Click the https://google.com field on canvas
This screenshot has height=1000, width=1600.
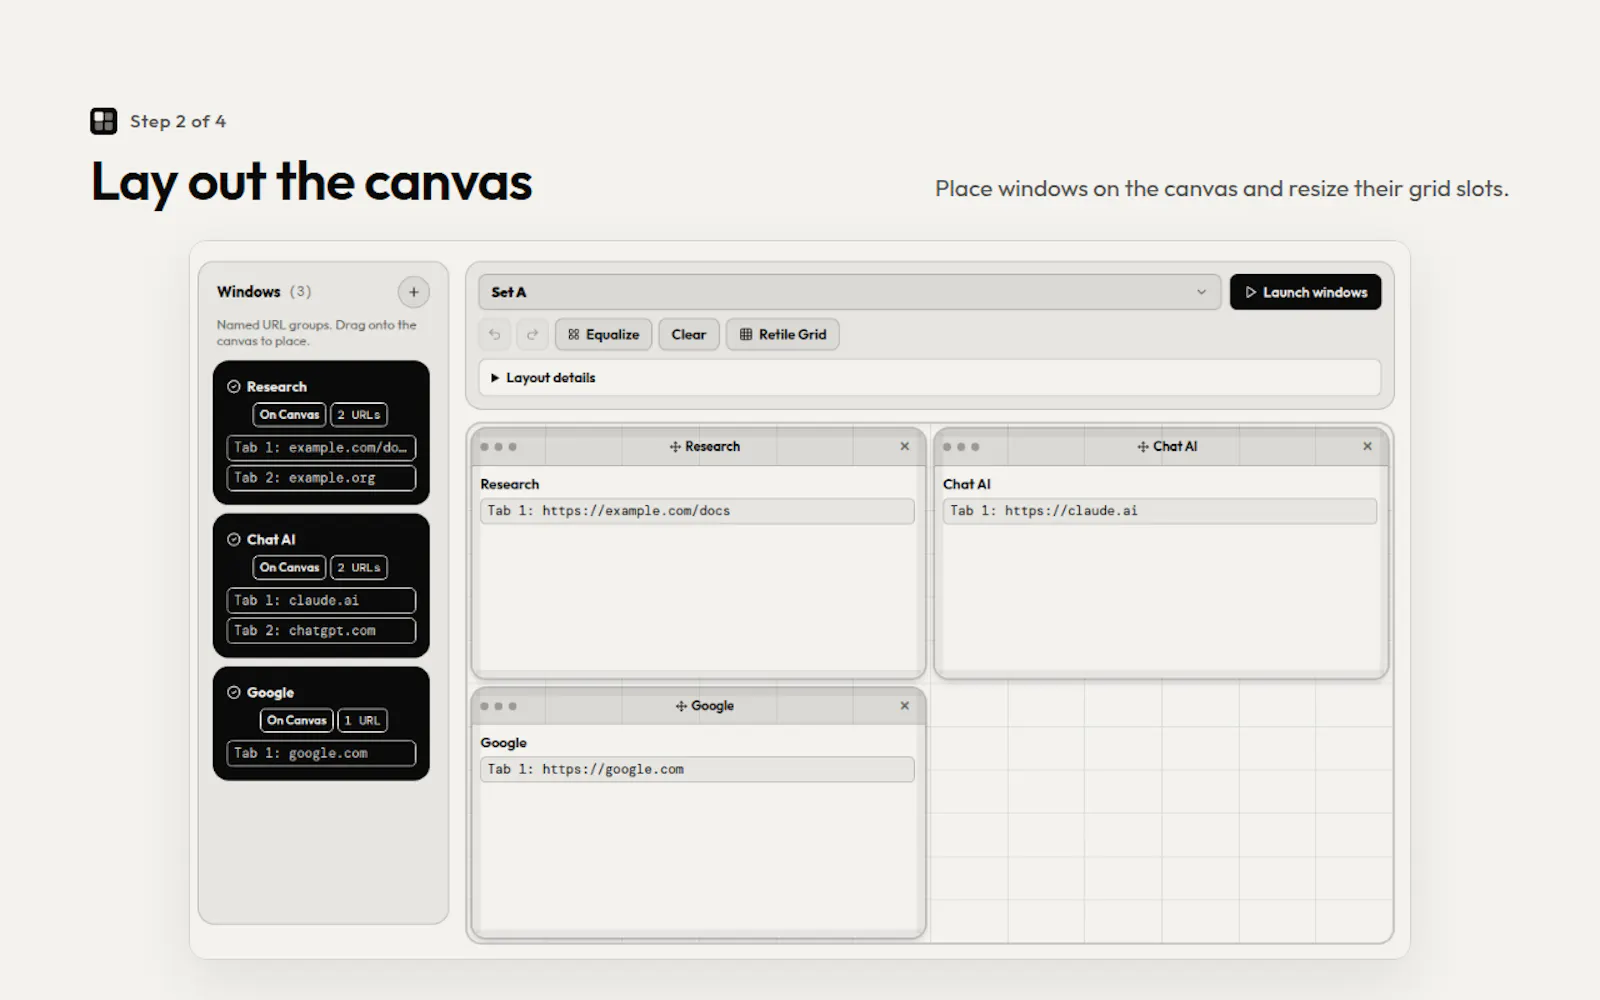(697, 770)
